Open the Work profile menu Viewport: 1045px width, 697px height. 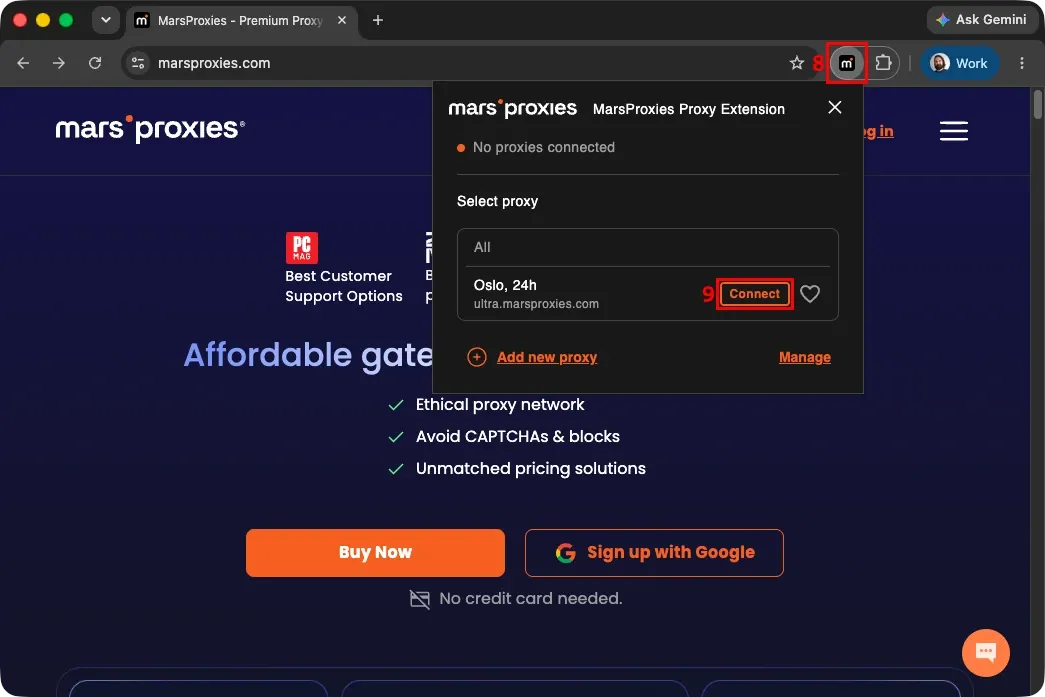pyautogui.click(x=959, y=63)
